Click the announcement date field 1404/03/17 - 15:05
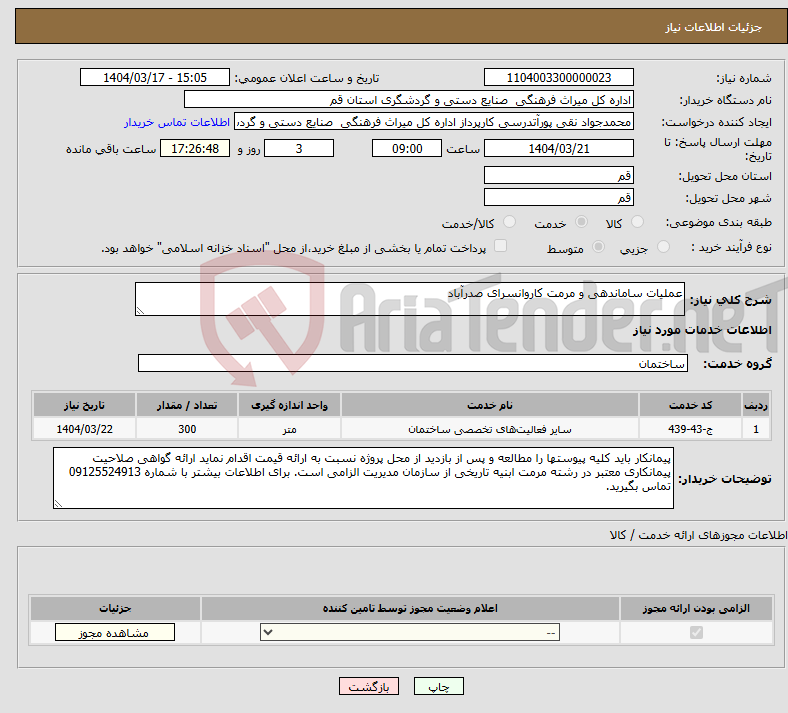The height and width of the screenshot is (713, 788). click(155, 78)
